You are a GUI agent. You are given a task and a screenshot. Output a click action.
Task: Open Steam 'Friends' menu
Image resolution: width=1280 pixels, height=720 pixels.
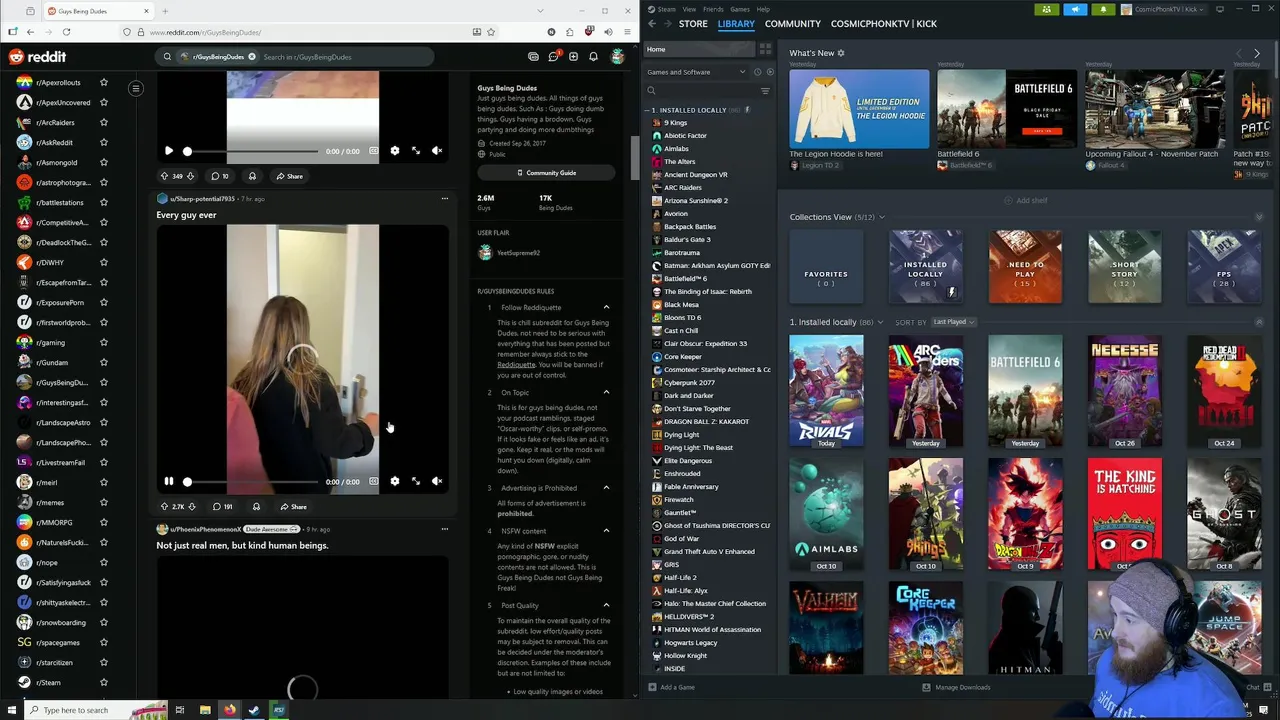point(713,9)
